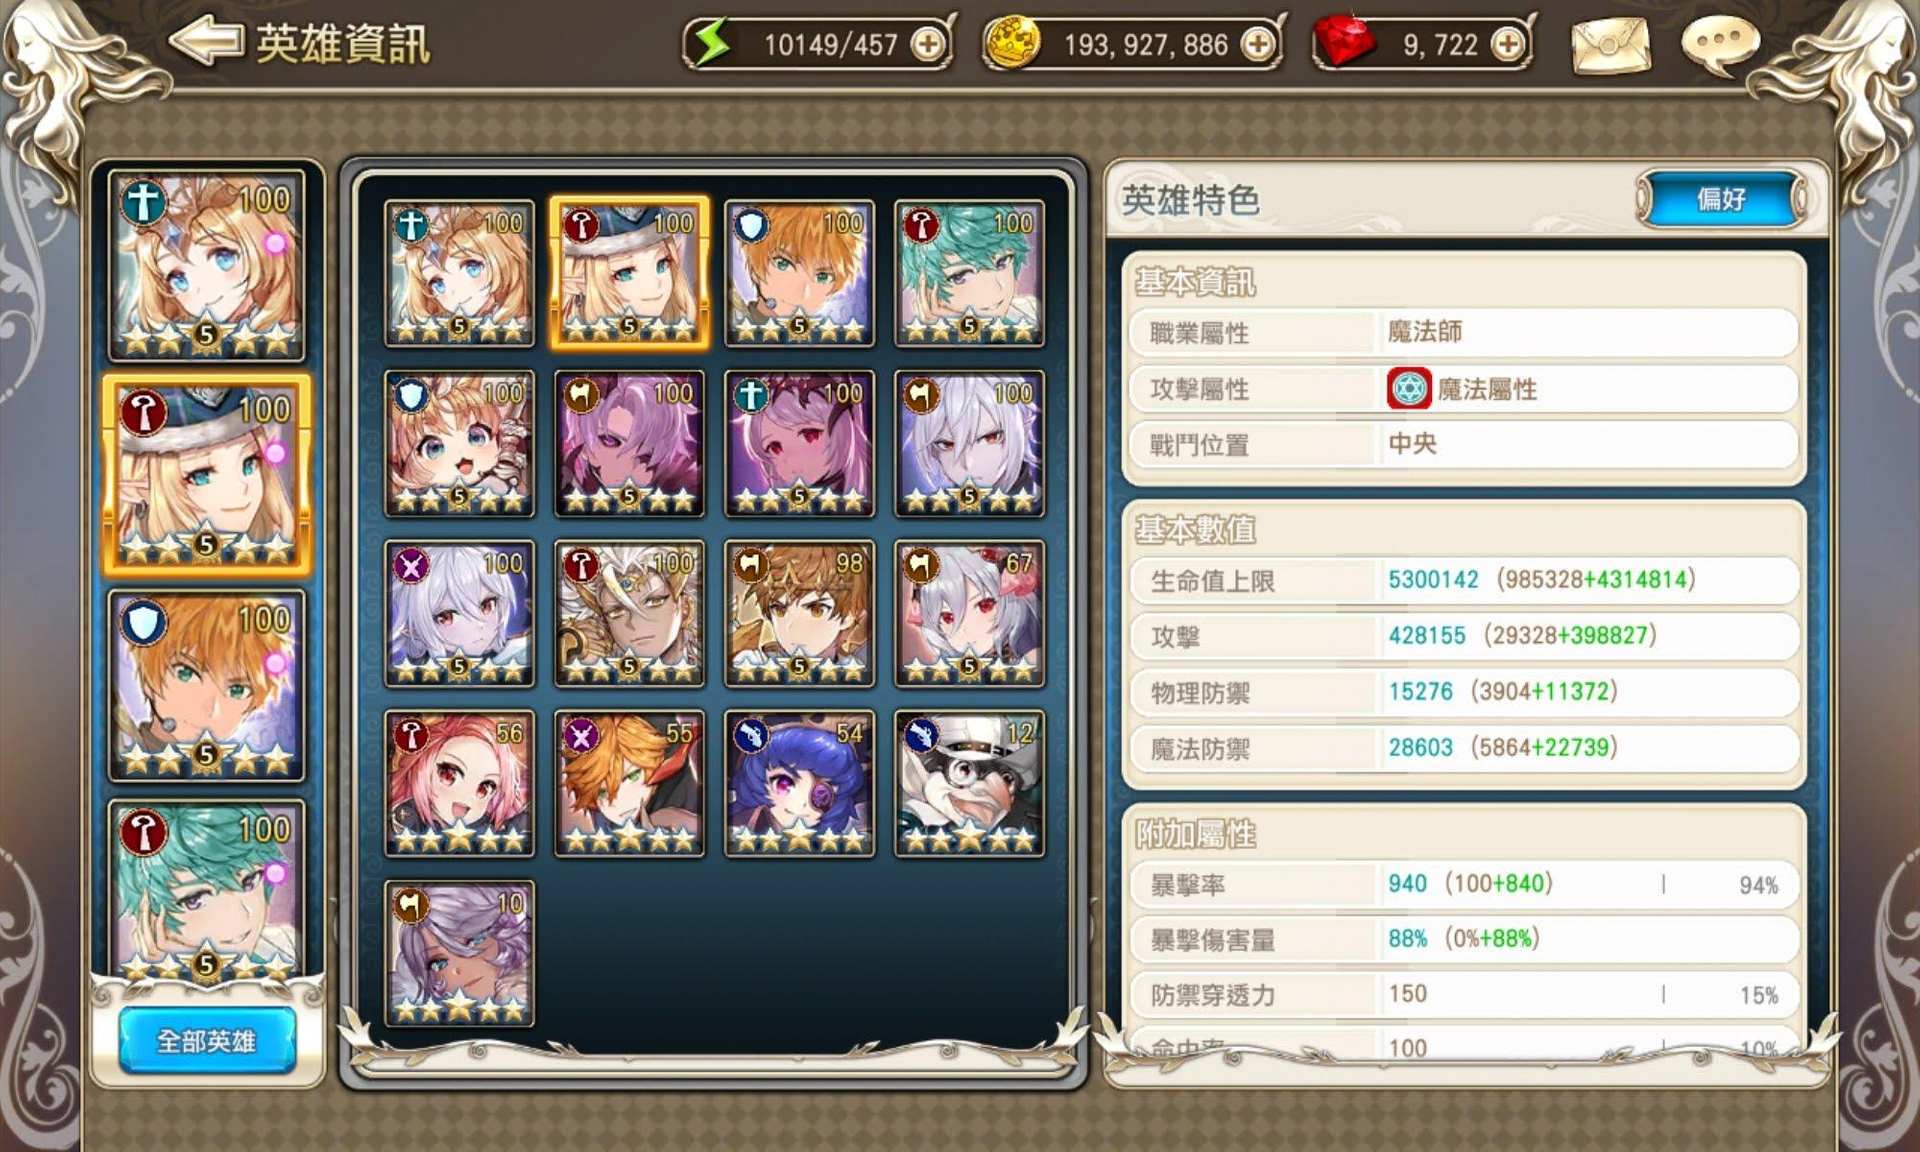Pick the level 56 pink-haired hero
Image resolution: width=1920 pixels, height=1152 pixels.
(459, 784)
